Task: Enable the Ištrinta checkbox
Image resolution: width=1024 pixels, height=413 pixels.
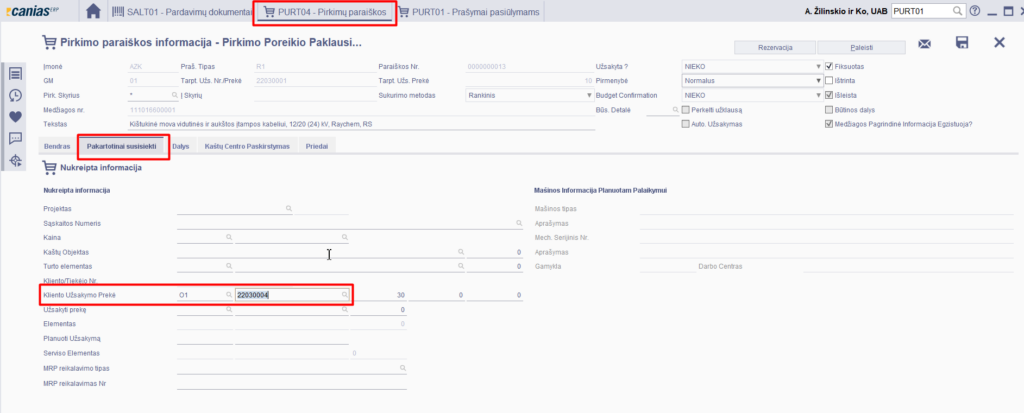Action: tap(828, 80)
